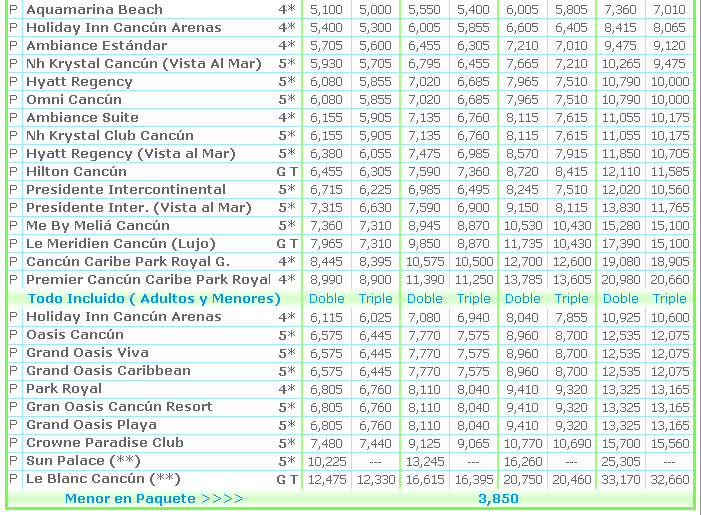Select the 33,170 price for Le Blanc Cancún
Screen dimensions: 701x515
(x=621, y=480)
